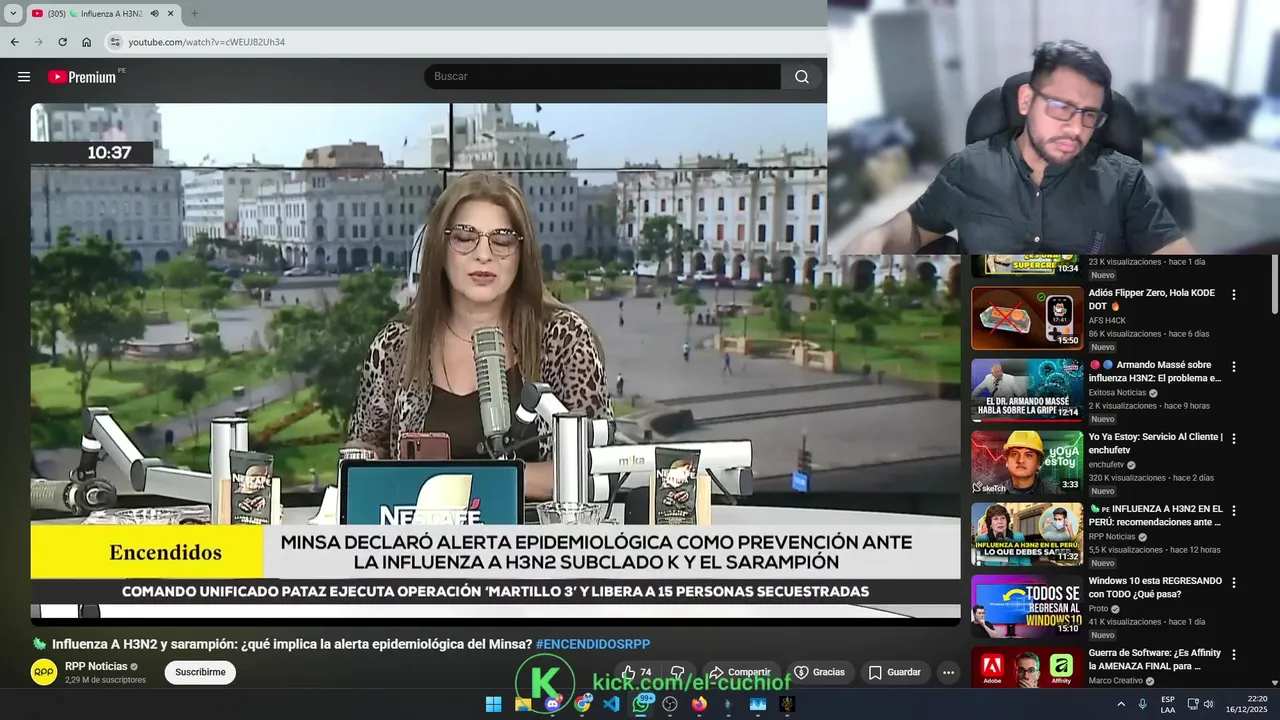This screenshot has height=720, width=1280.
Task: Open Google Chrome from the taskbar
Action: pos(582,704)
